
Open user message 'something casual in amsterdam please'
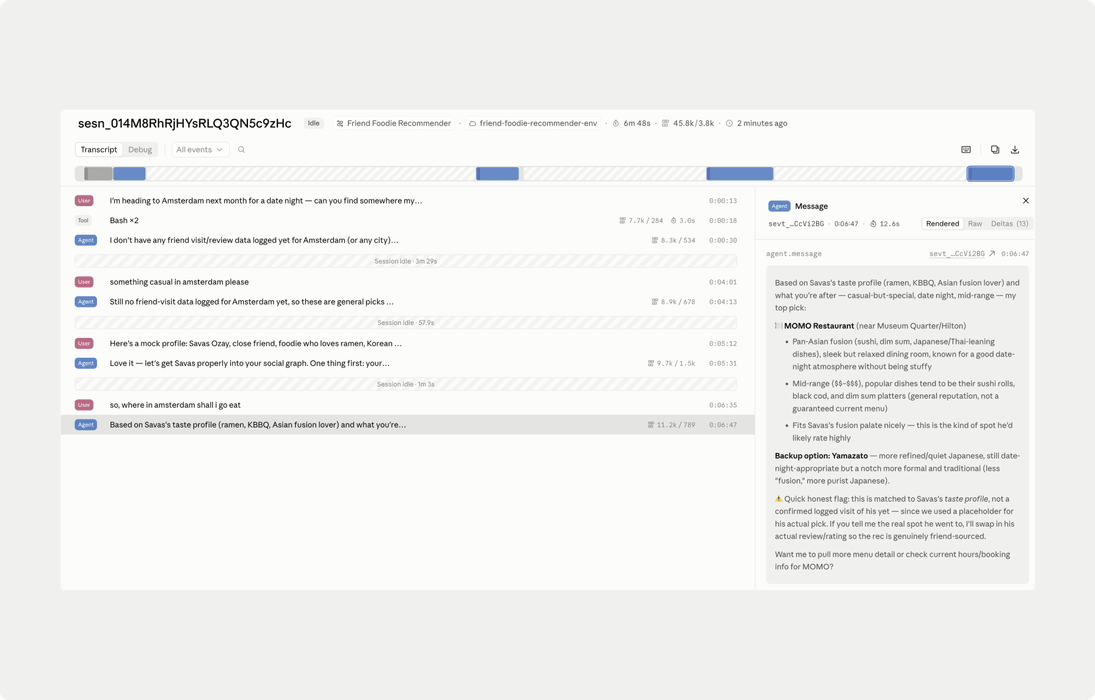[407, 282]
